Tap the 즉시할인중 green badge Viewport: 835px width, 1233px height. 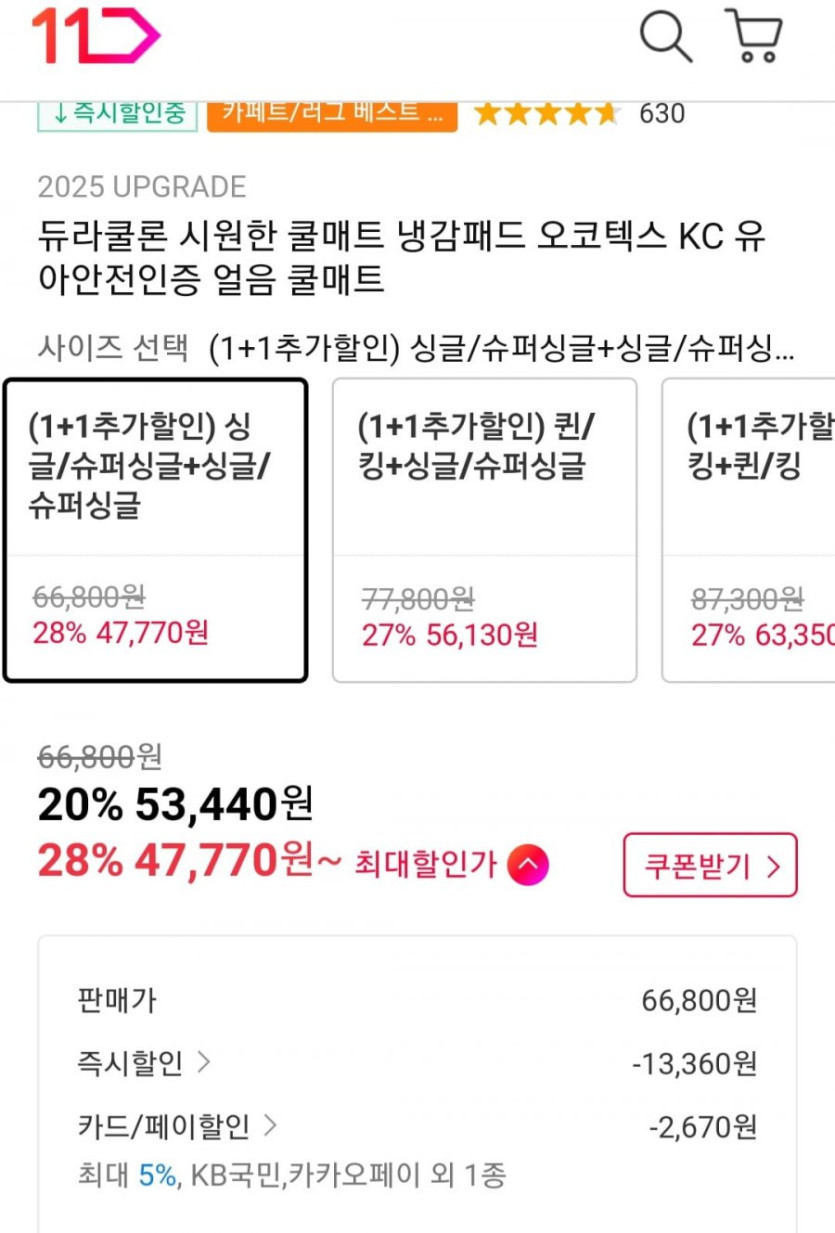(118, 113)
